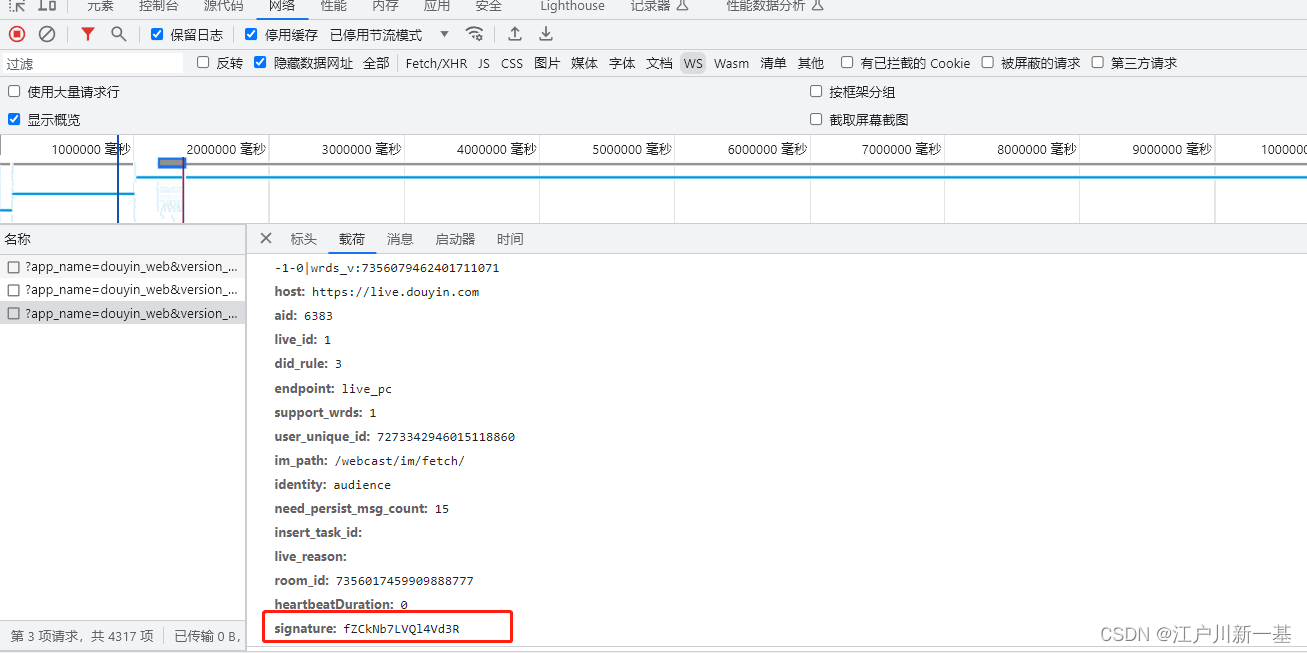The width and height of the screenshot is (1307, 653).
Task: Check 按框架分组 option
Action: click(816, 91)
